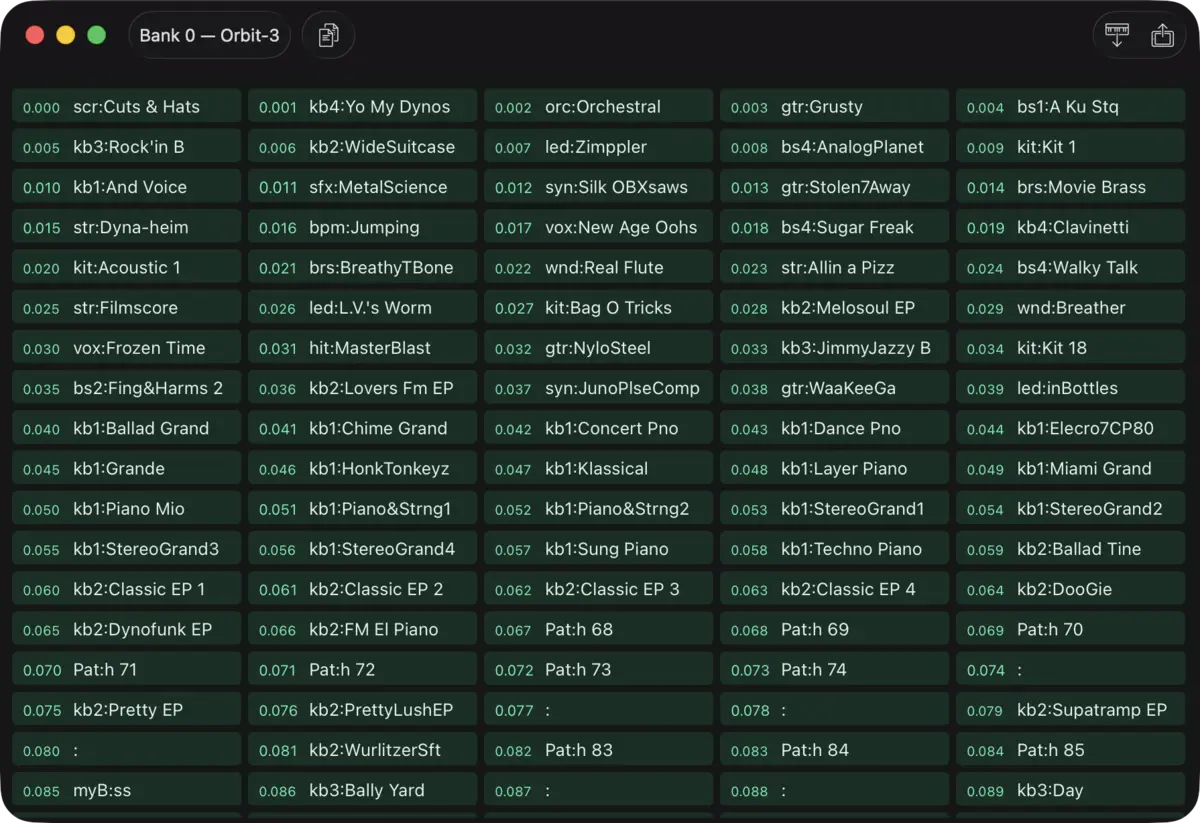Pick the kb2:DooGie patch
The width and height of the screenshot is (1200, 823).
tap(1071, 589)
